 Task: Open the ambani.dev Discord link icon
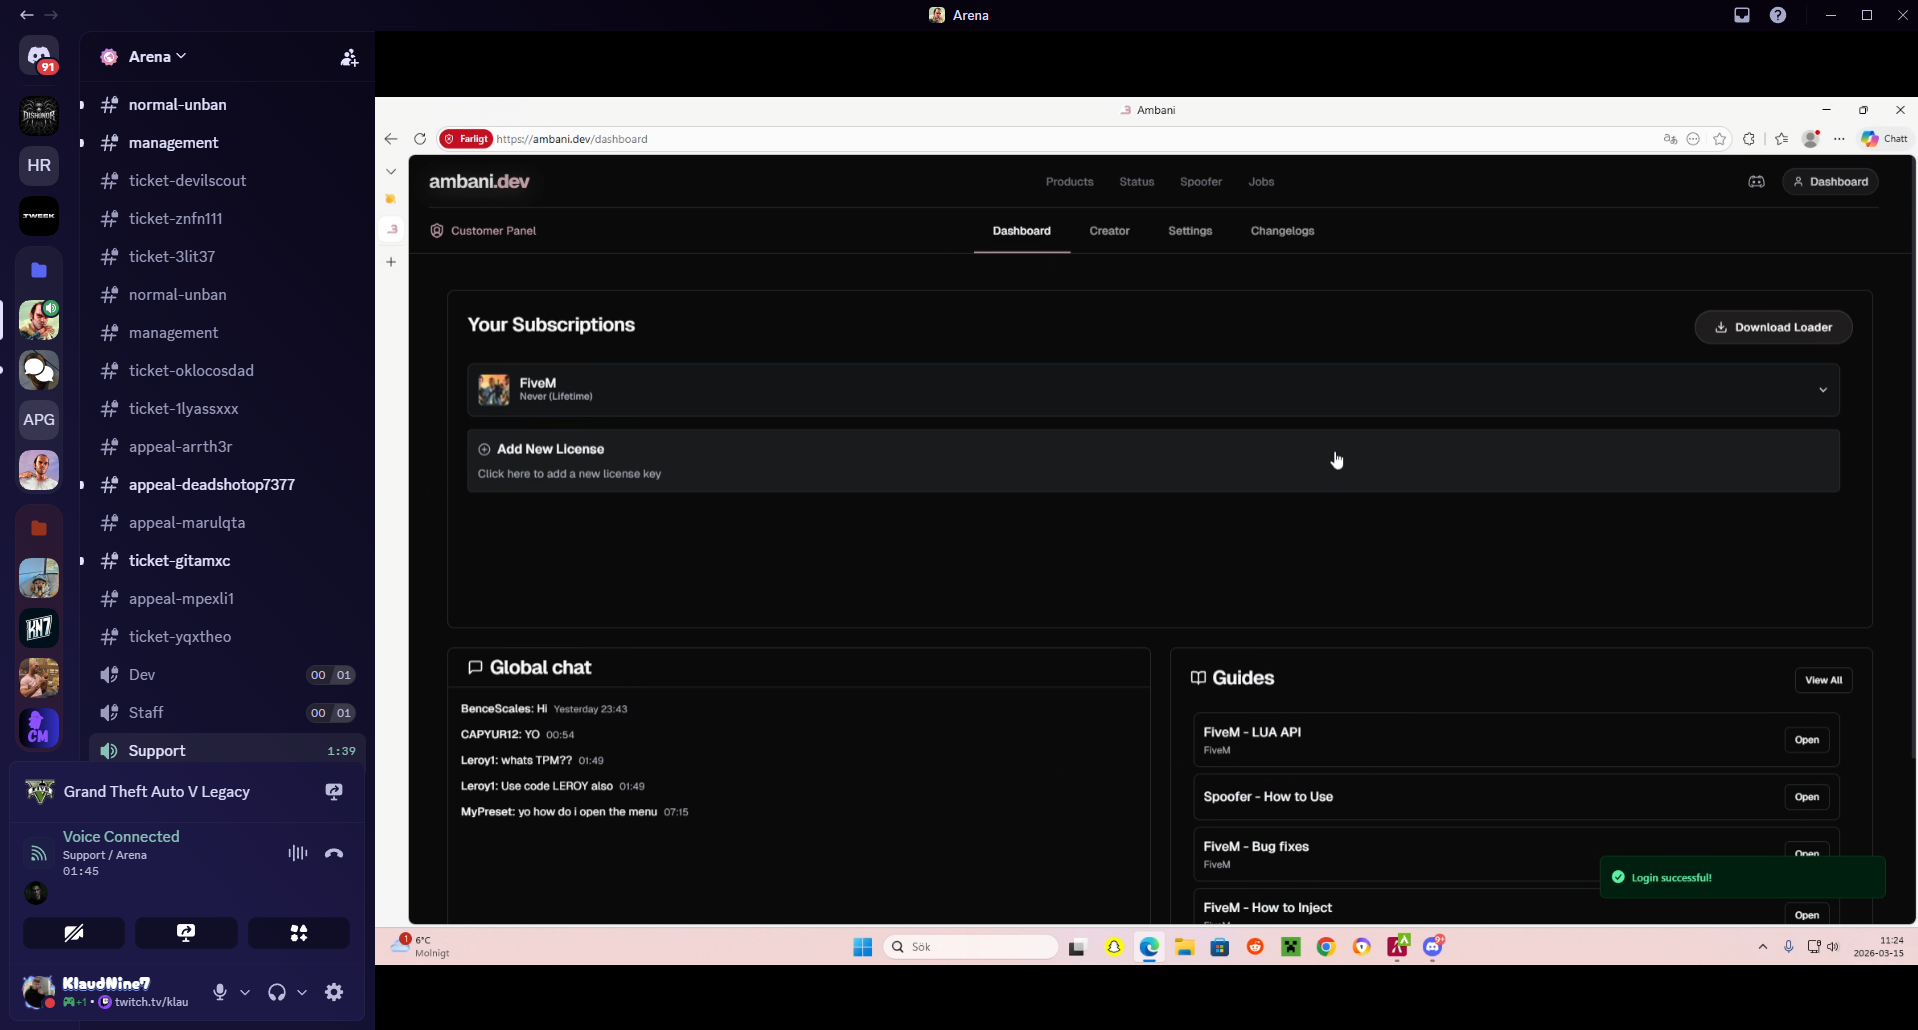[1756, 182]
